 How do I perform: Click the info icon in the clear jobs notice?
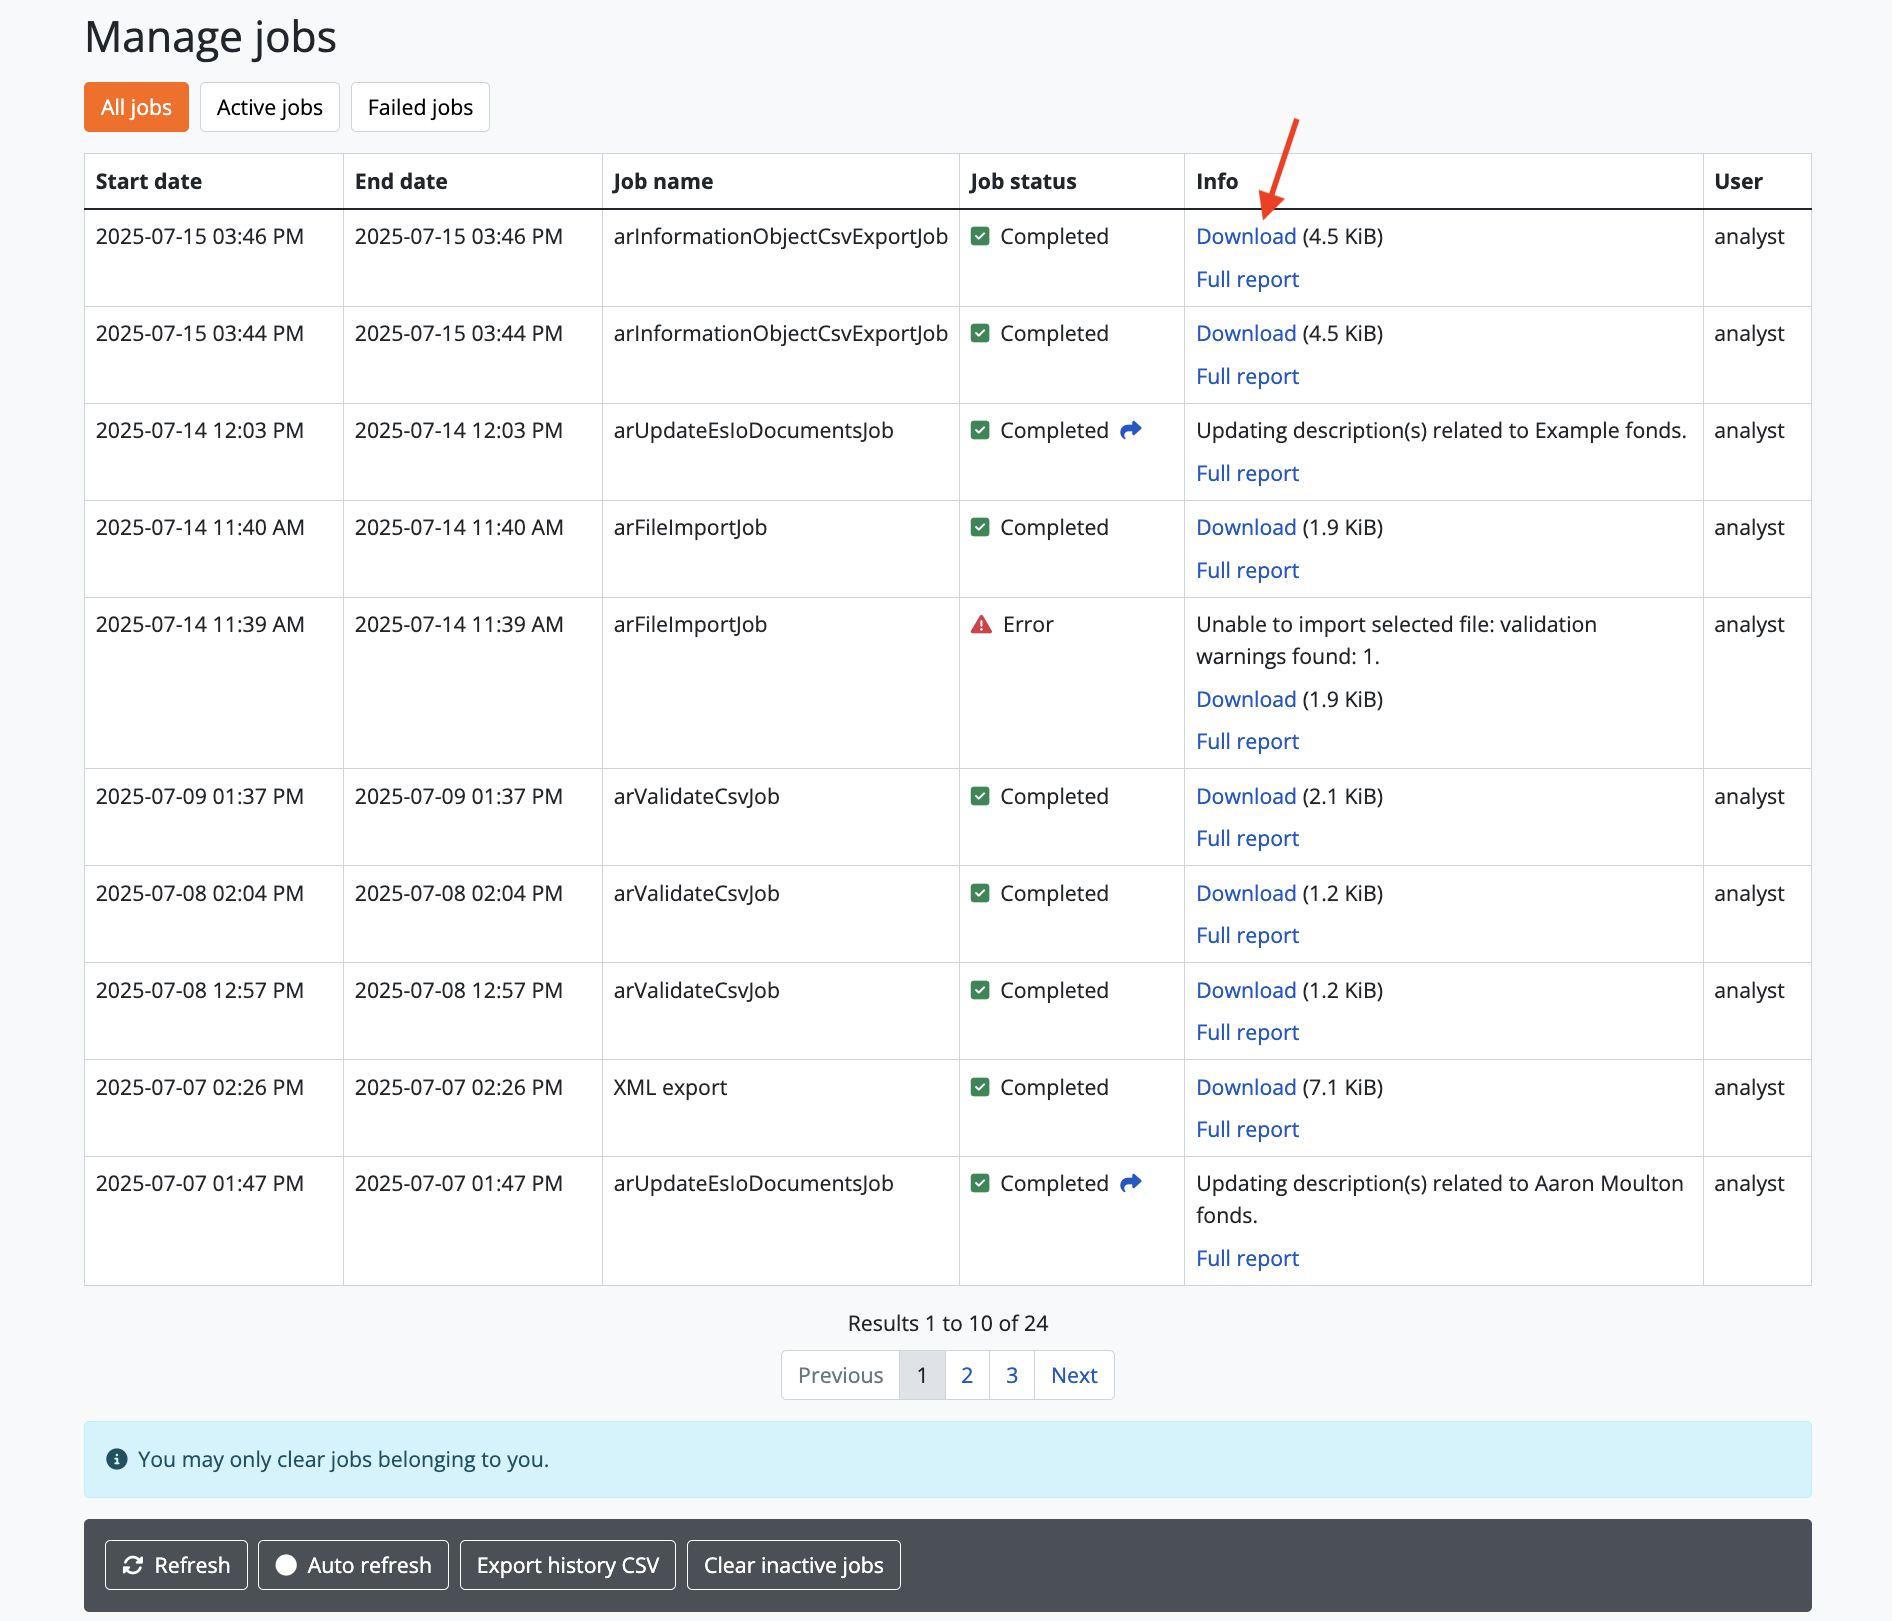click(117, 1459)
